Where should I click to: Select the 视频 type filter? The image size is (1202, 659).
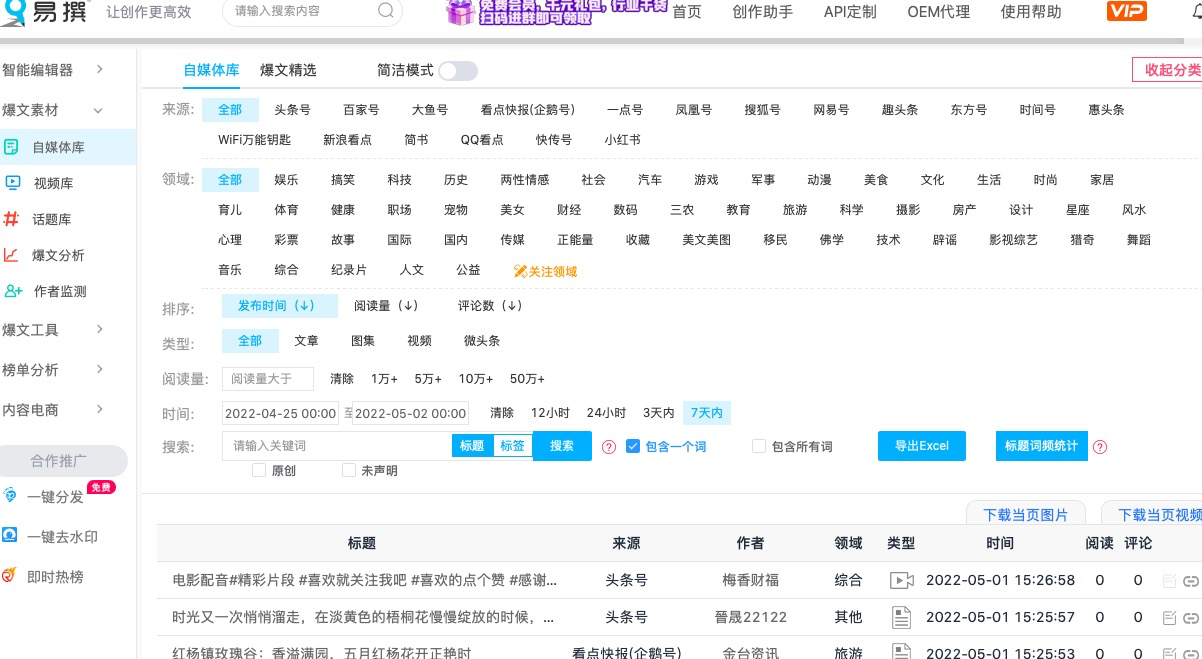tap(420, 341)
